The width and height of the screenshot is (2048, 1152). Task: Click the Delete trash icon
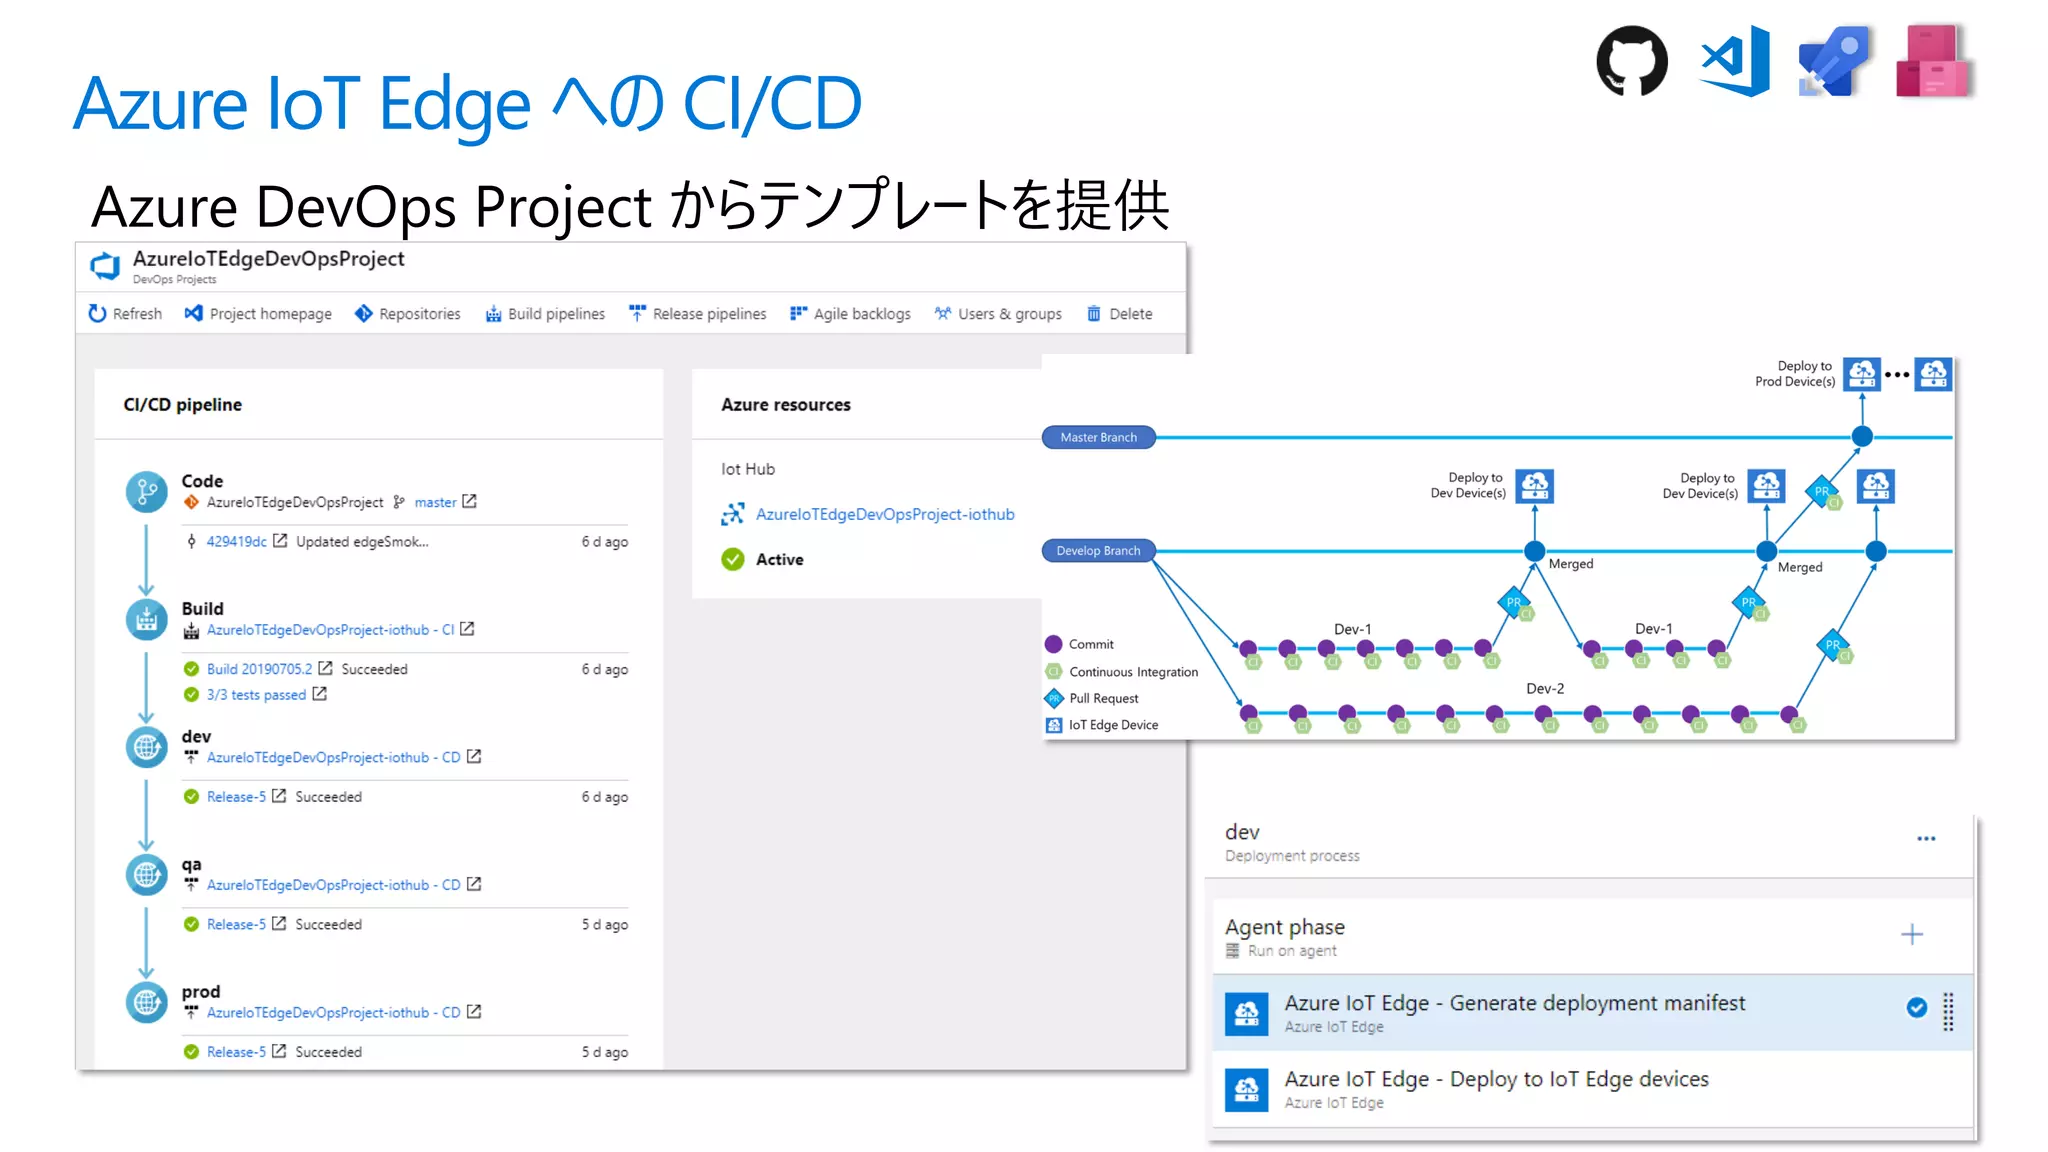1094,314
